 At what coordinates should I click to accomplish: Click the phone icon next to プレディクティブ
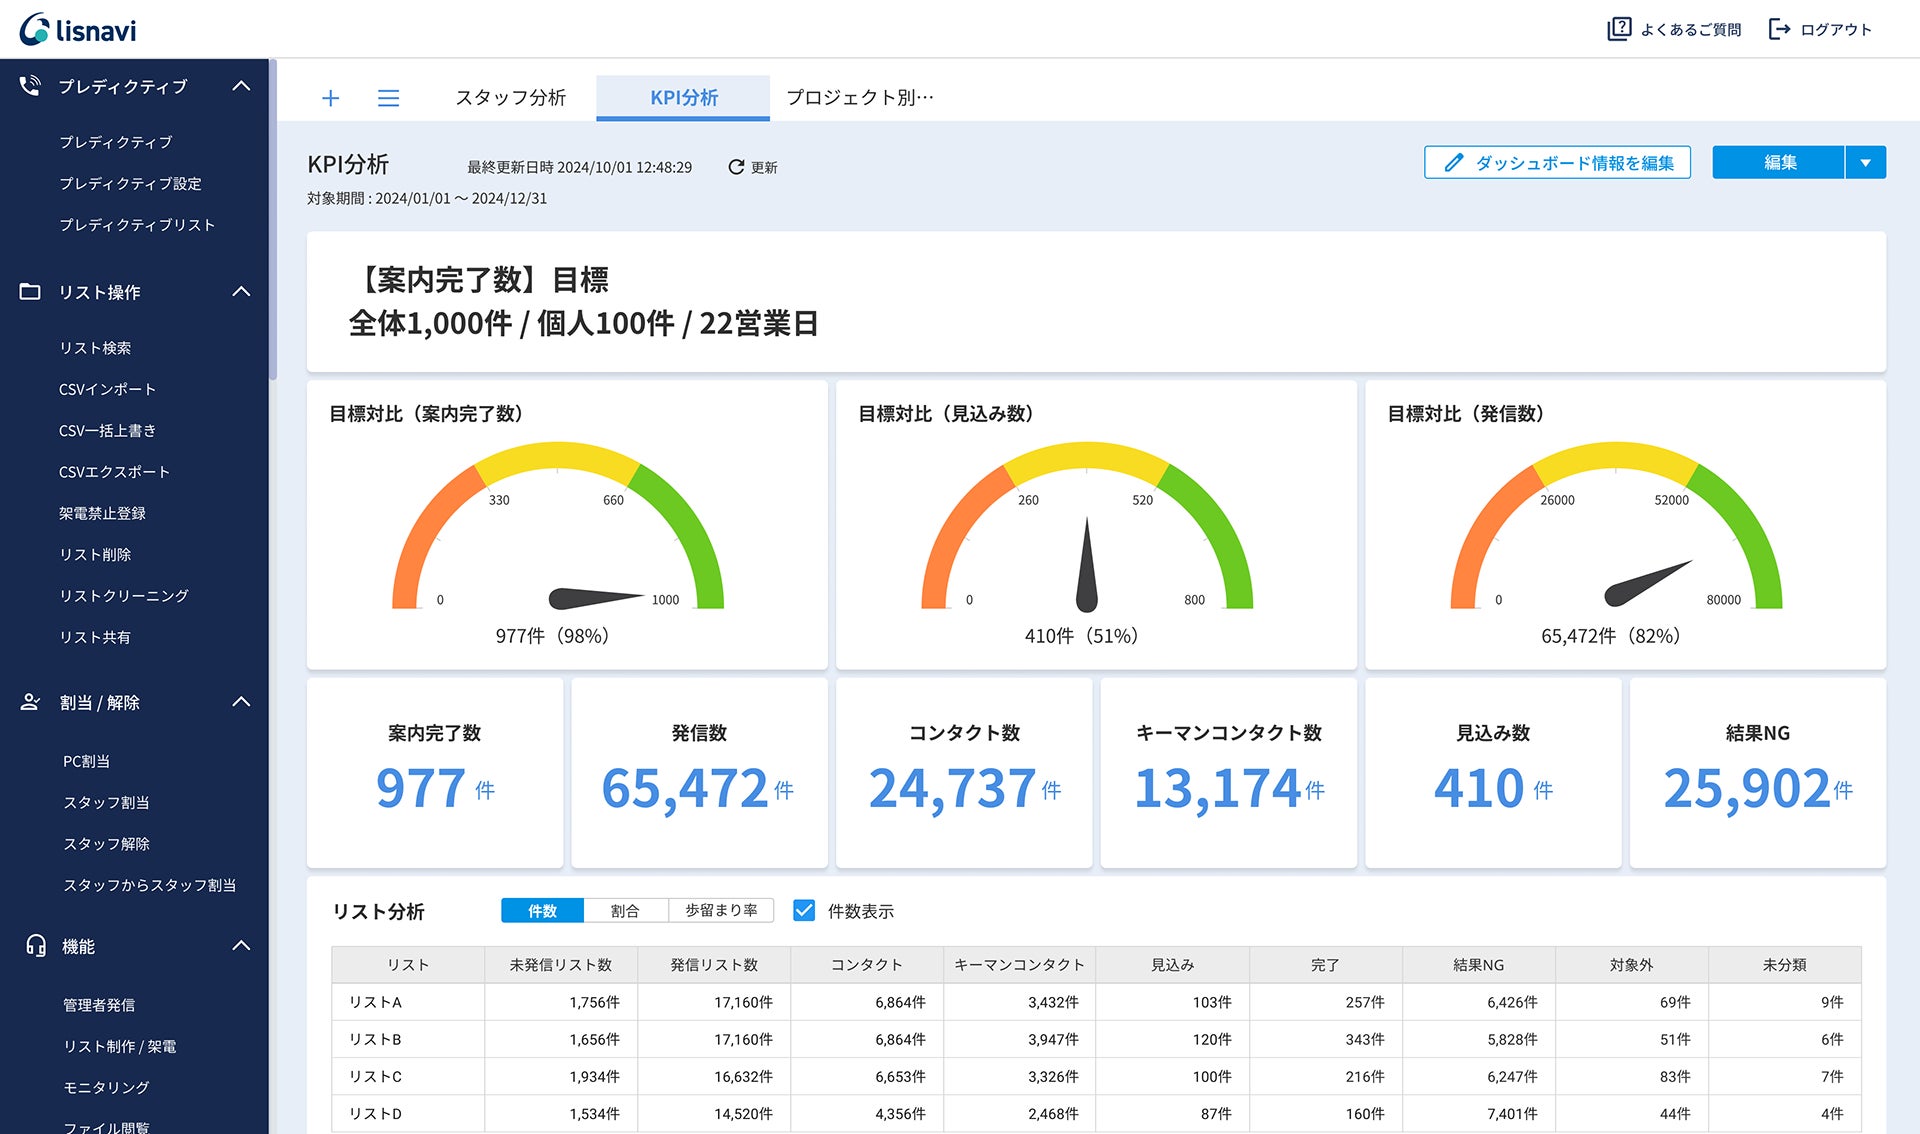30,86
